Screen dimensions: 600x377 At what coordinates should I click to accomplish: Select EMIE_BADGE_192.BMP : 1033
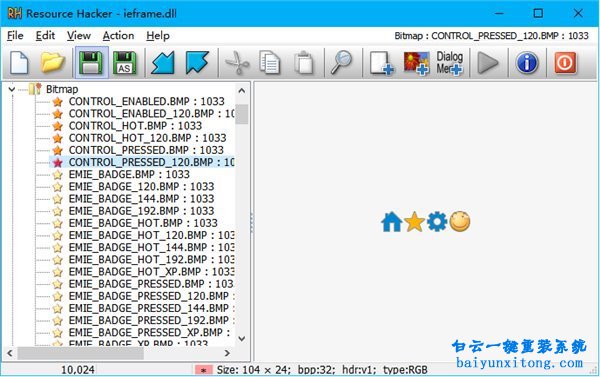pos(141,211)
